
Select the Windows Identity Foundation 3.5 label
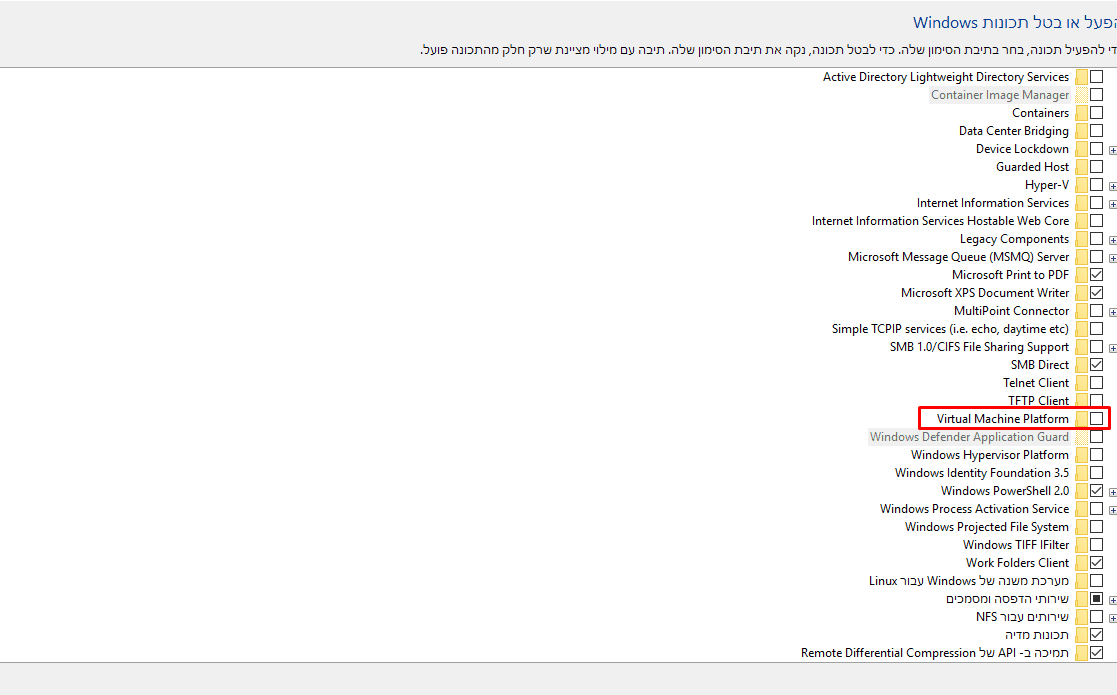pos(981,473)
